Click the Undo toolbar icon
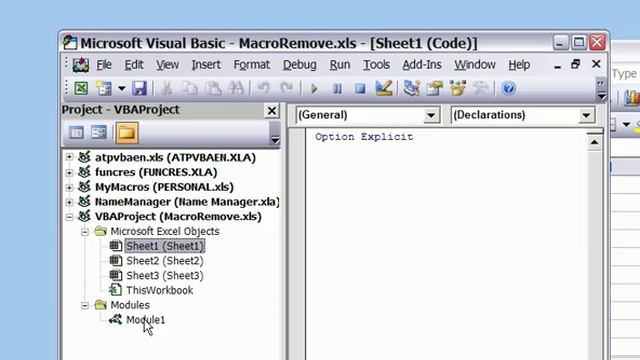This screenshot has width=640, height=360. (264, 88)
